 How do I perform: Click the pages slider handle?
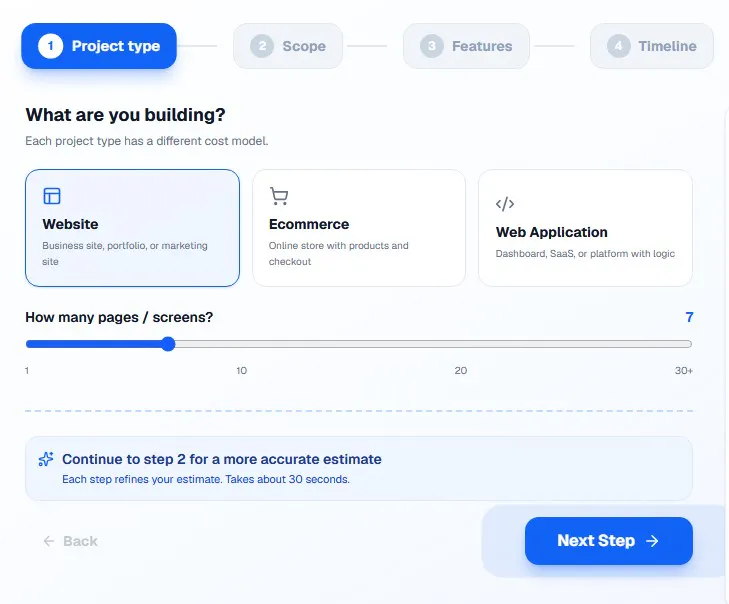click(168, 344)
